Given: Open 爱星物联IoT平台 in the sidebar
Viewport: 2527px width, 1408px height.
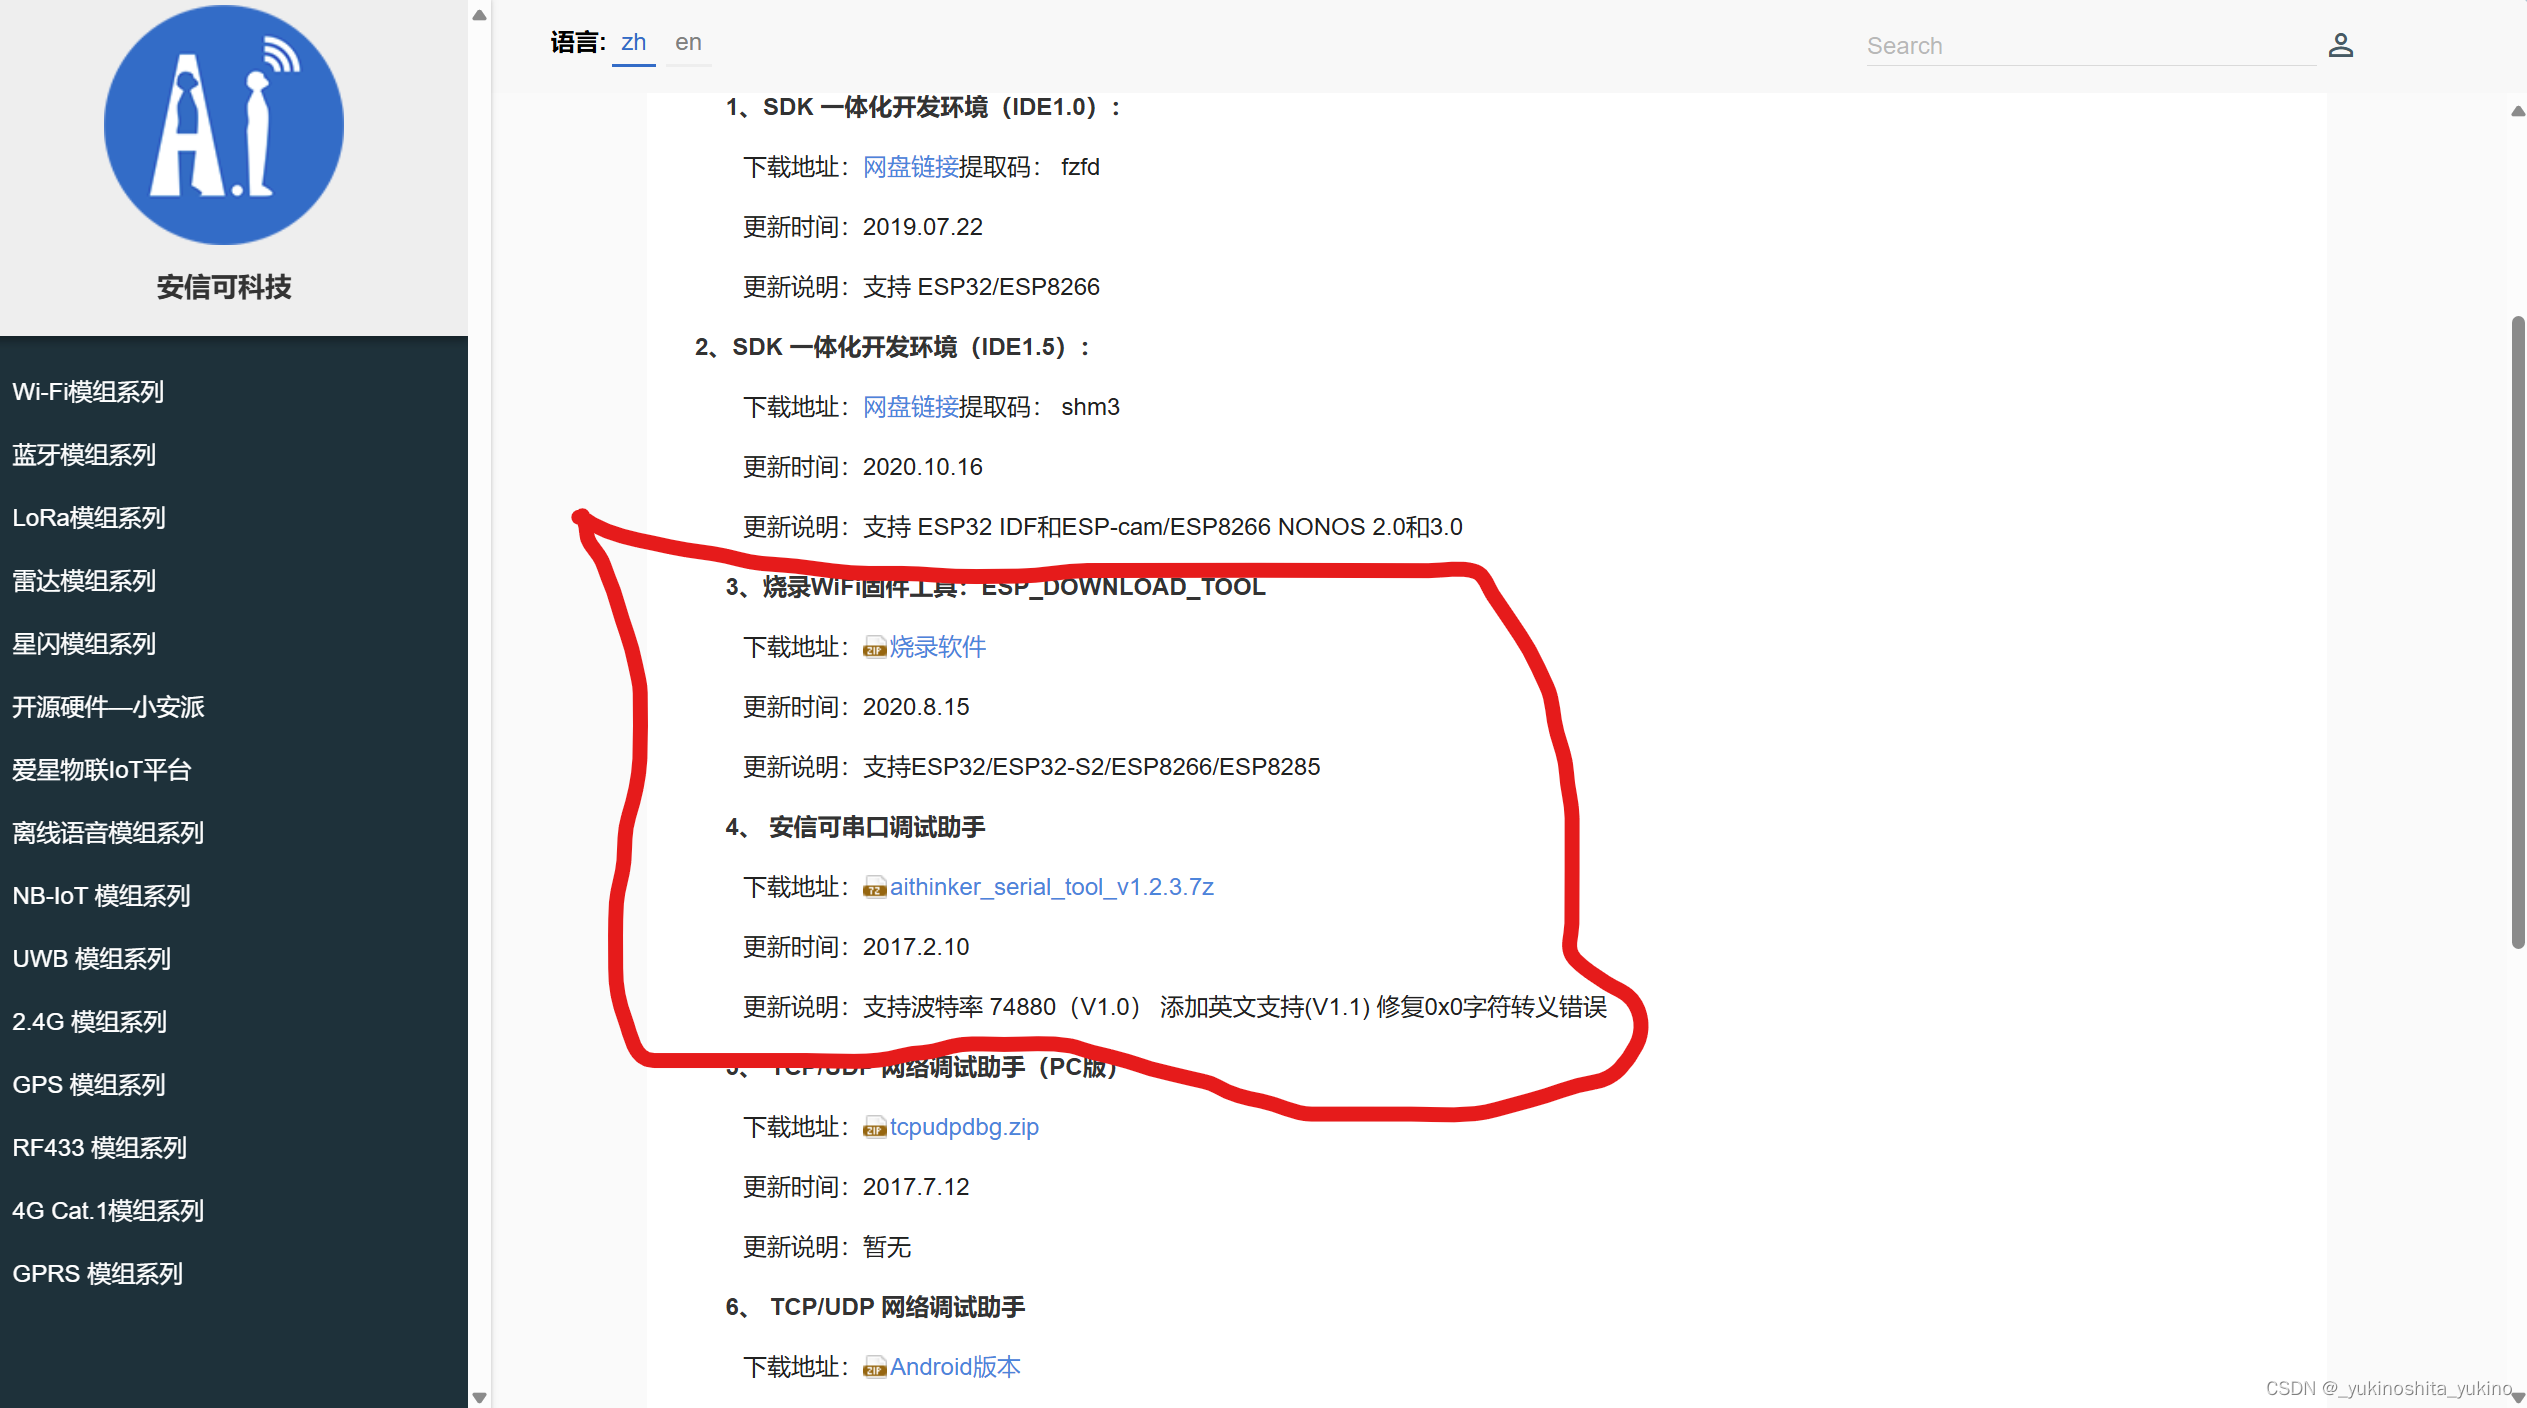Looking at the screenshot, I should [x=102, y=770].
